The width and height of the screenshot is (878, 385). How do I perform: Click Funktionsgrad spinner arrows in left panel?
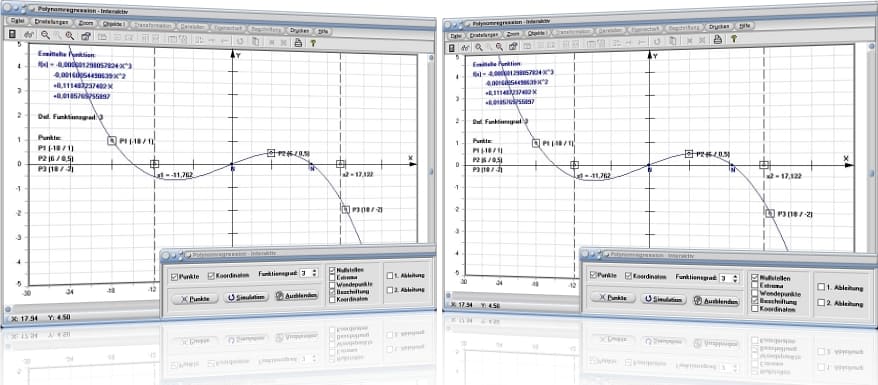click(x=314, y=273)
